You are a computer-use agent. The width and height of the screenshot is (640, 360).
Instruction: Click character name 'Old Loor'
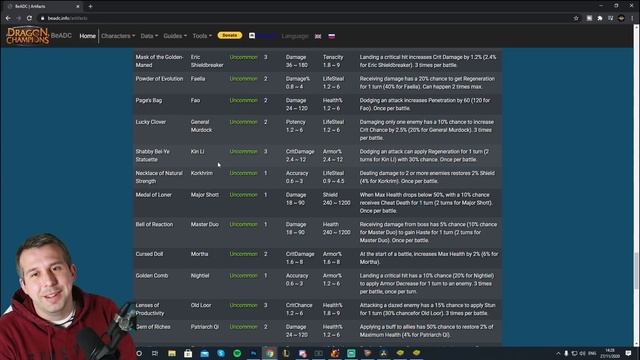[201, 305]
